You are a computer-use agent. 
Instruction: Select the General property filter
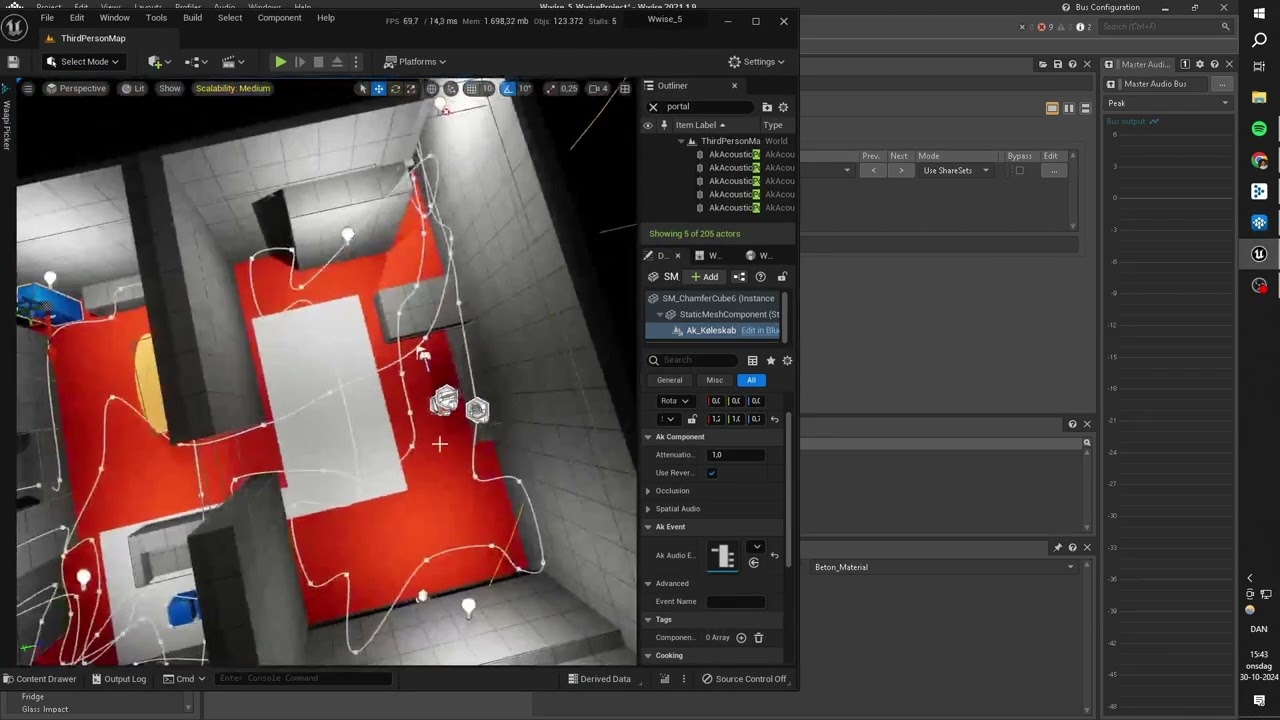click(669, 380)
